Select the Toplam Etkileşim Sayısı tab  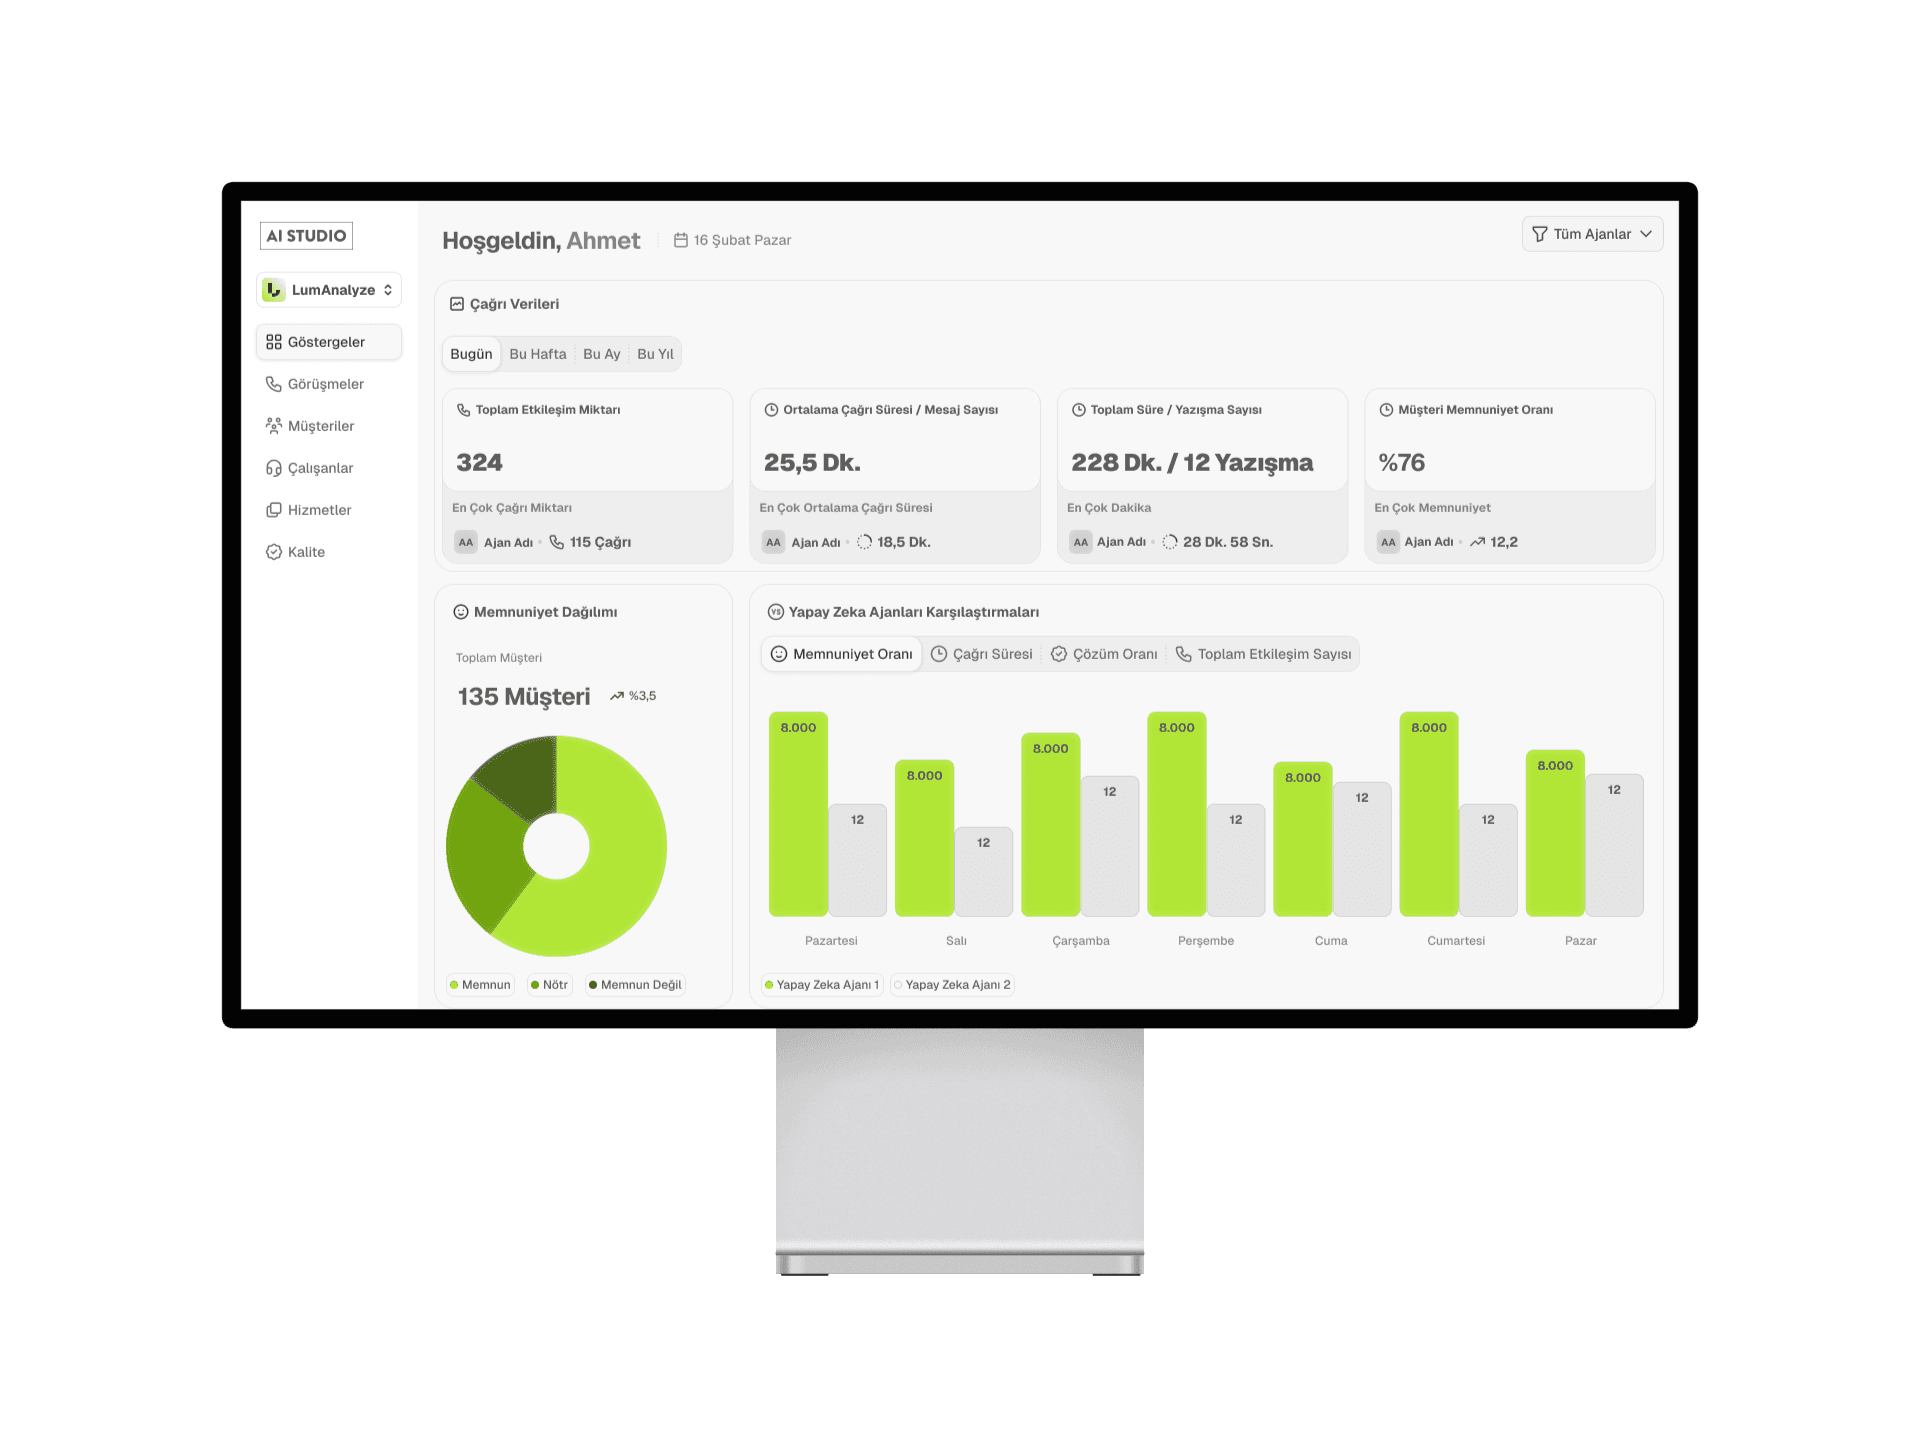click(x=1263, y=654)
